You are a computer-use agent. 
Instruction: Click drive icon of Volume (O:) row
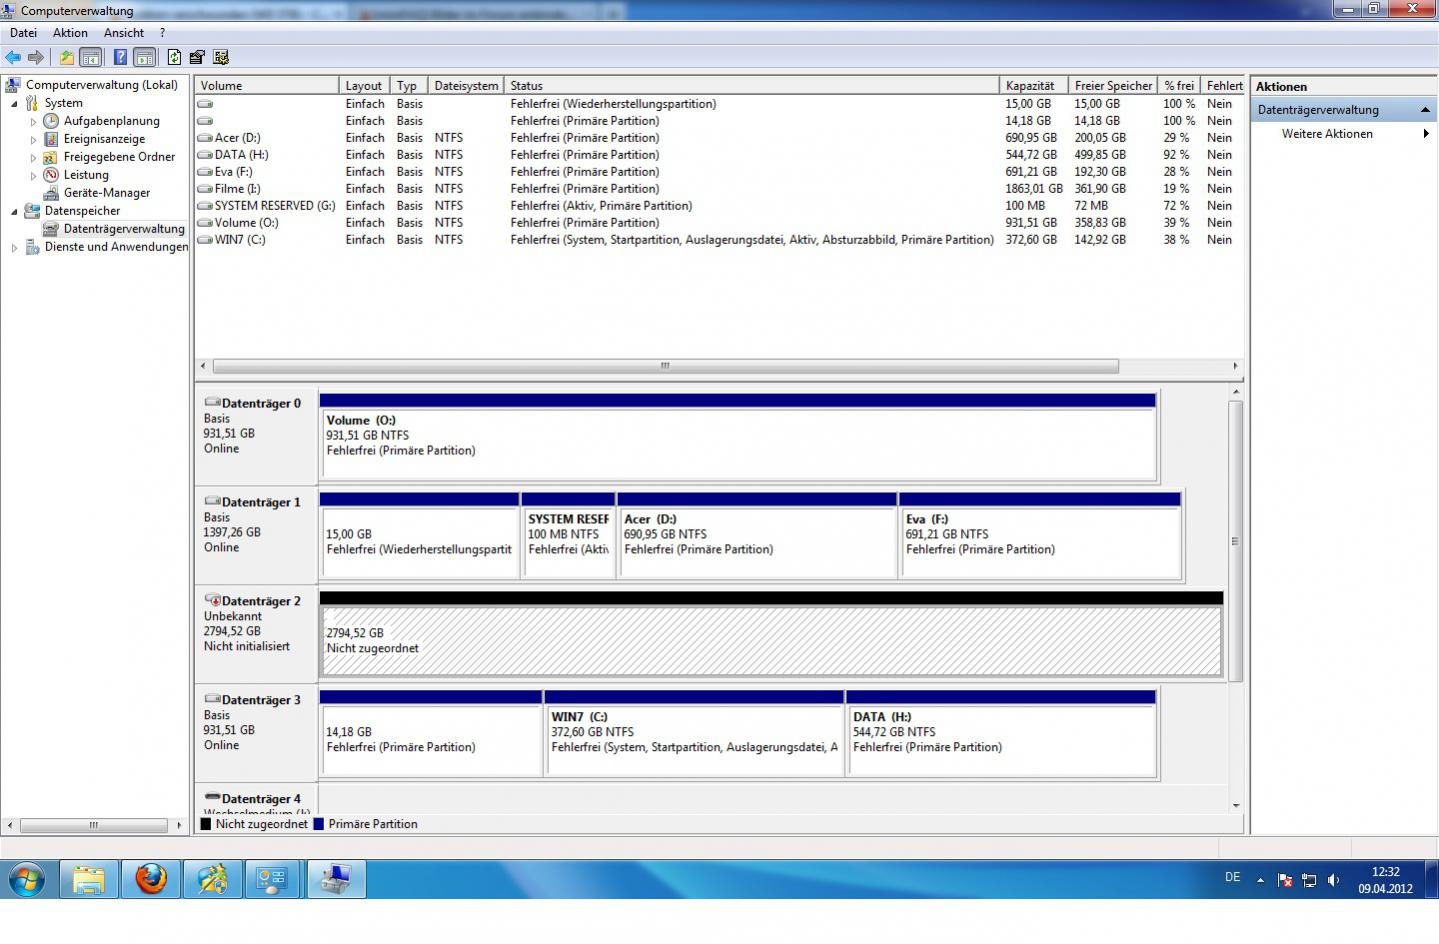(x=205, y=223)
